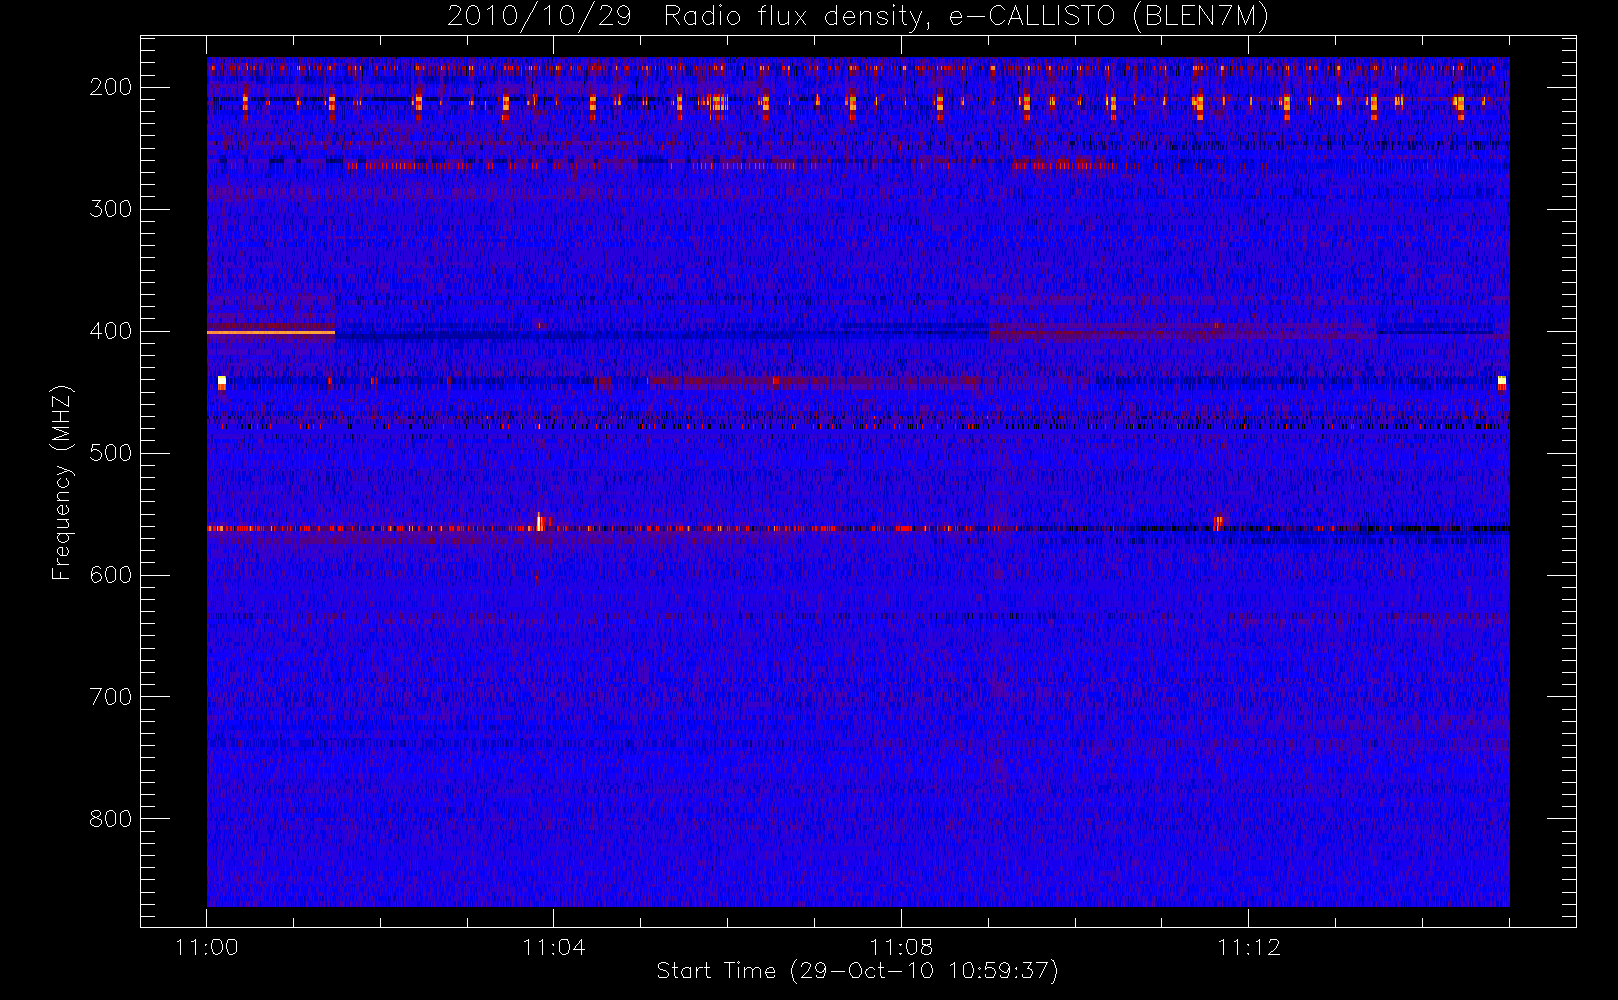Click the "11:04" time tick label
This screenshot has height=1000, width=1618.
554,947
